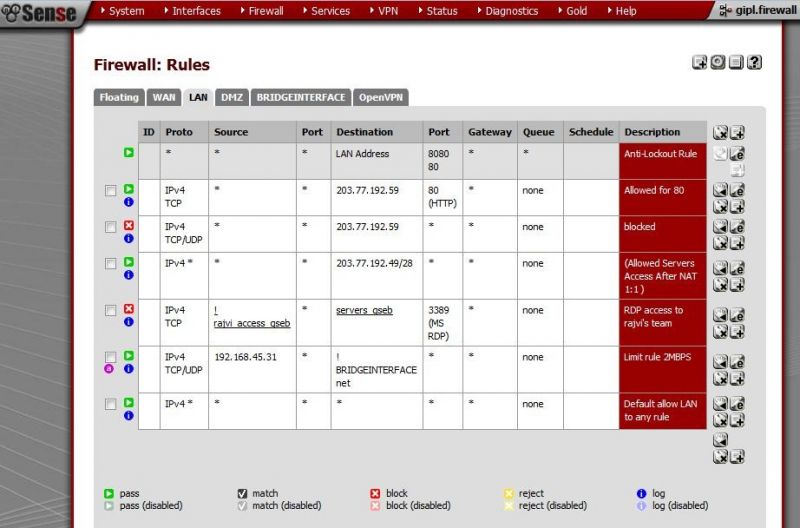Open the rajvi_access_gseb alias link

point(252,323)
